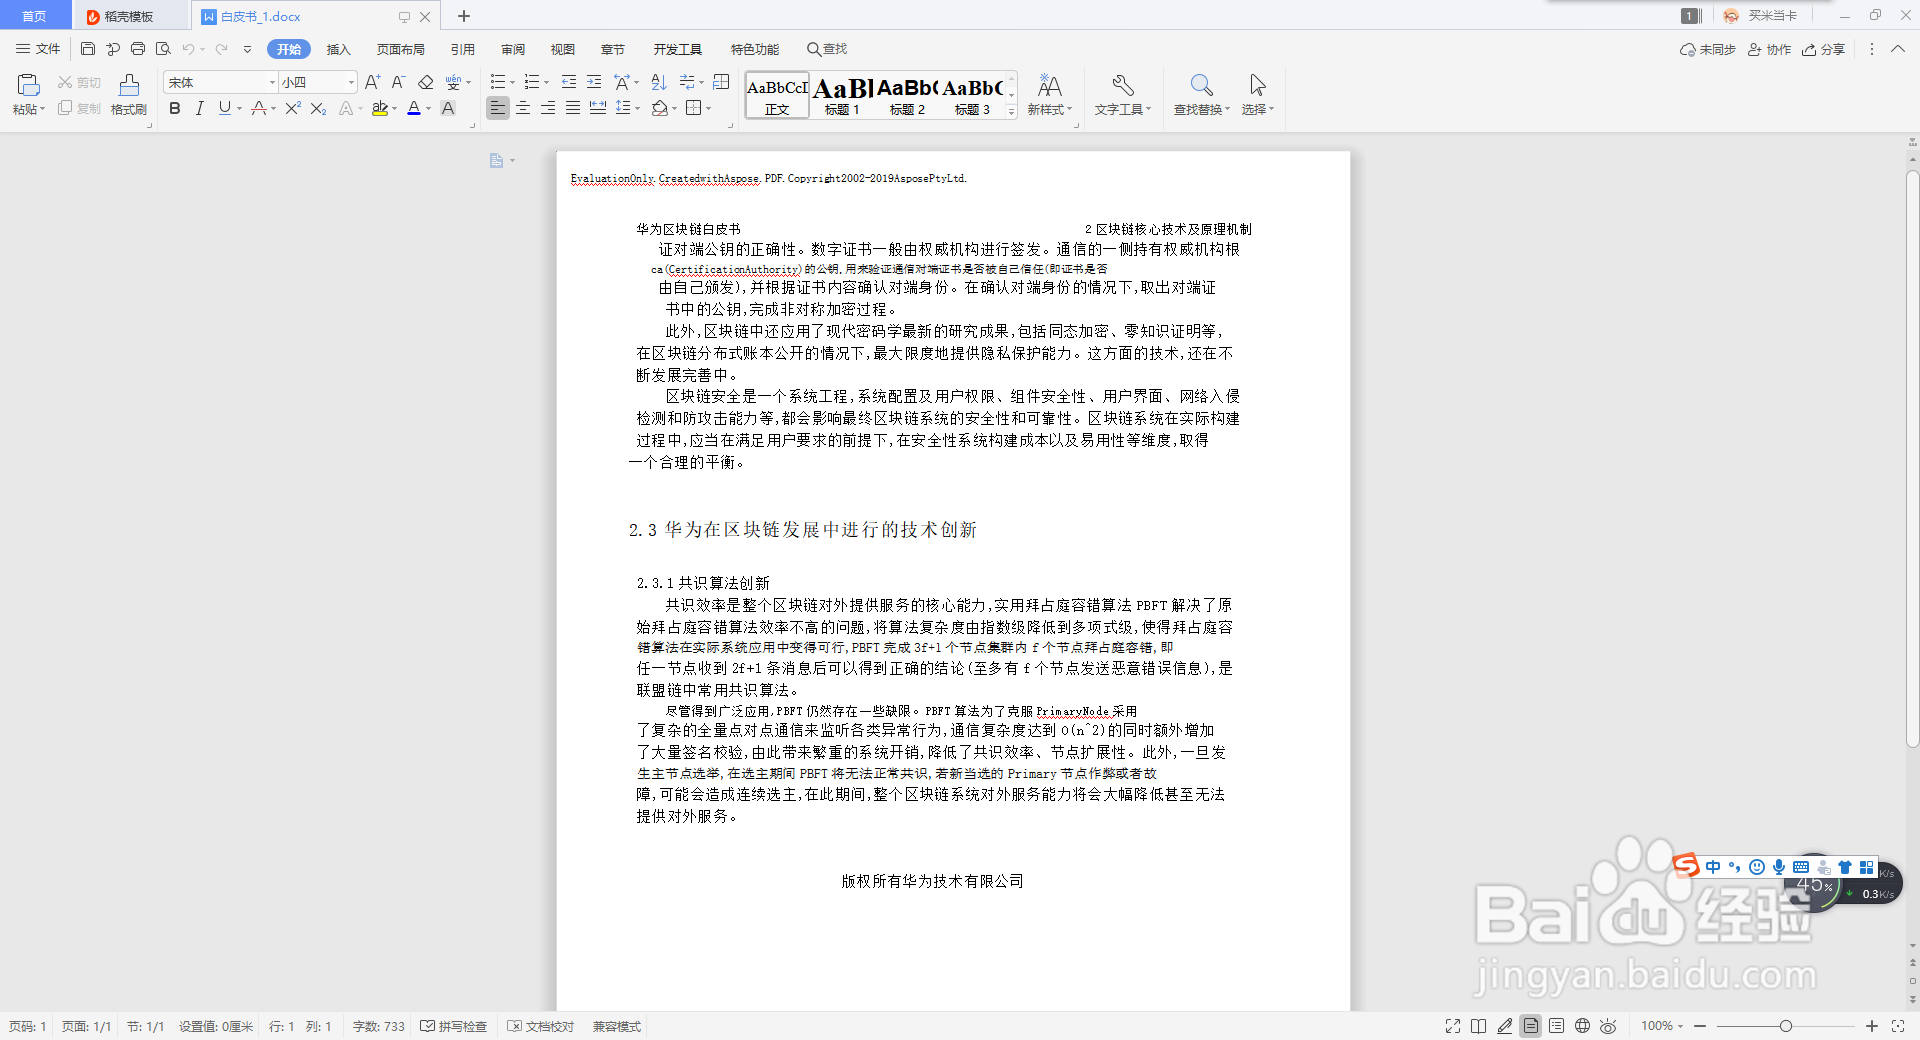
Task: Click the text highlight color swatch
Action: [x=379, y=108]
